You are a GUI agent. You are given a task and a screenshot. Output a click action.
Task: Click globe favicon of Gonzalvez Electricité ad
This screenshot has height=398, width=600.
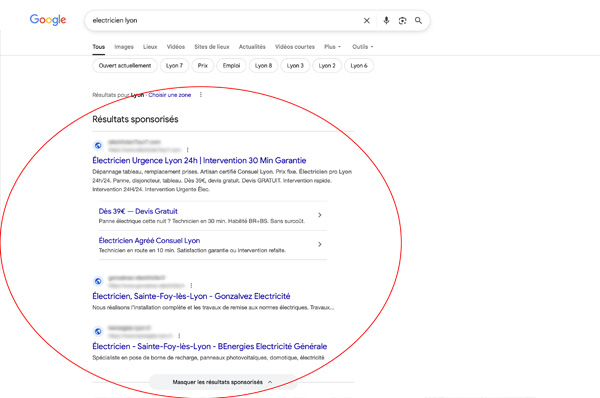click(x=98, y=281)
